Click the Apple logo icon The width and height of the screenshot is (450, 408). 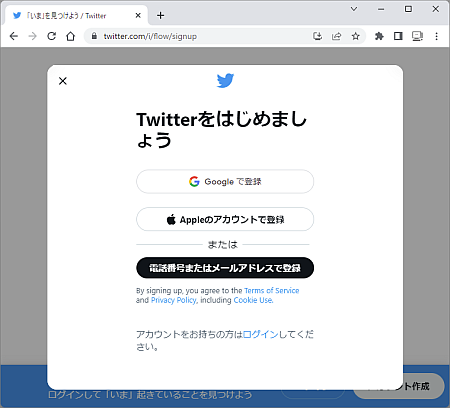[x=171, y=219]
